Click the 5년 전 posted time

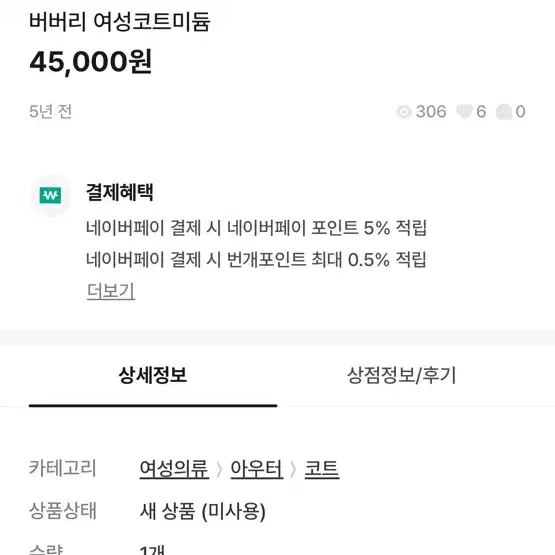coord(51,111)
